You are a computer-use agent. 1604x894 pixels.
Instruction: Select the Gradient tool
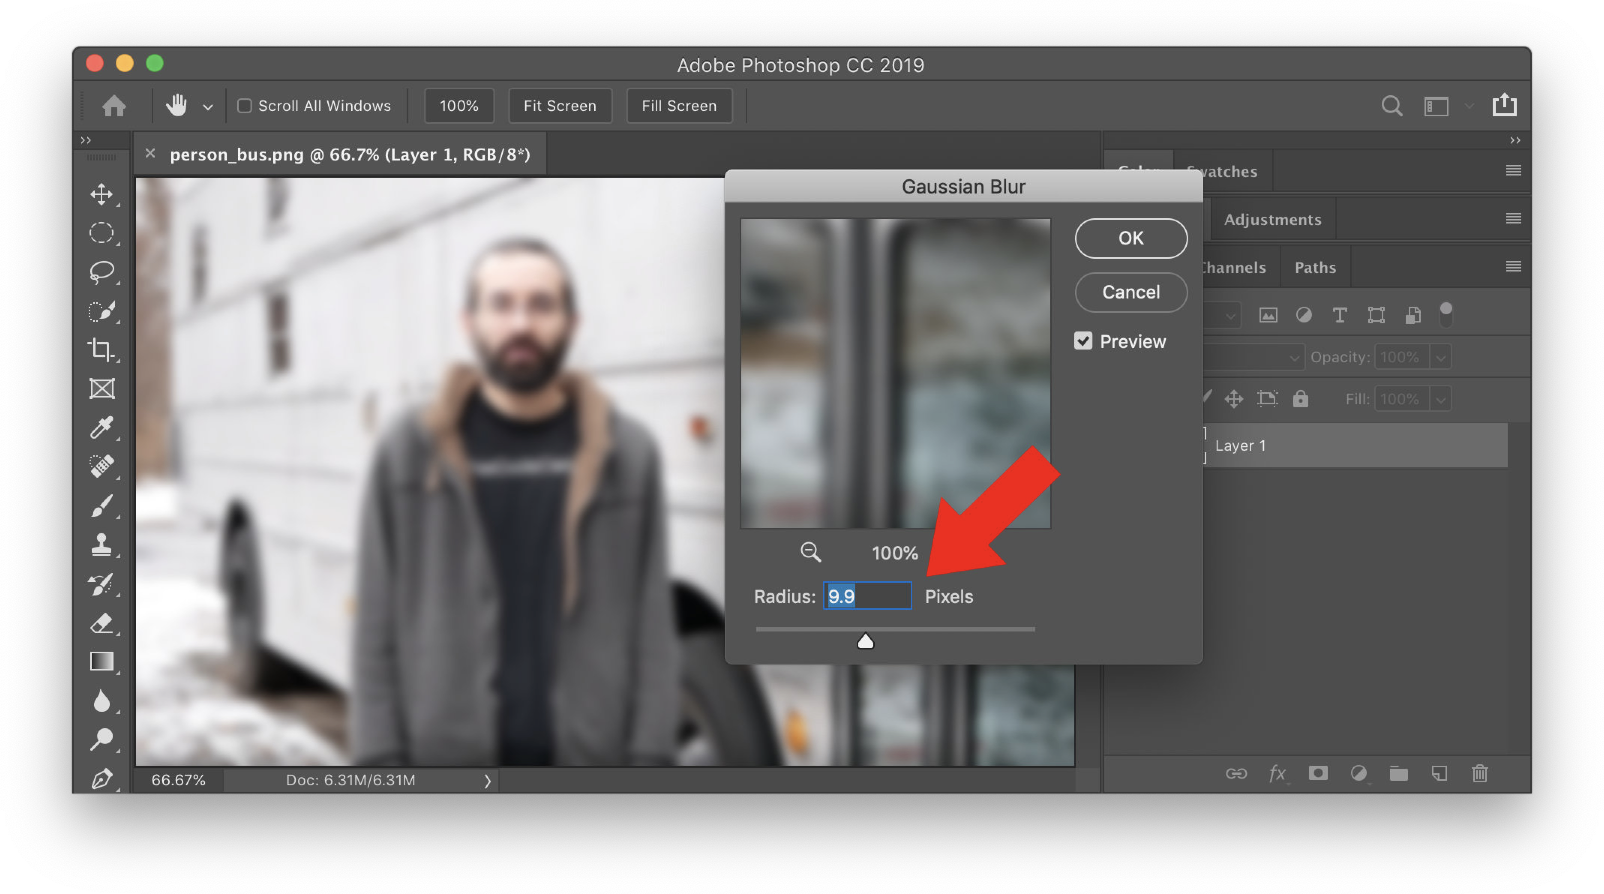coord(101,662)
